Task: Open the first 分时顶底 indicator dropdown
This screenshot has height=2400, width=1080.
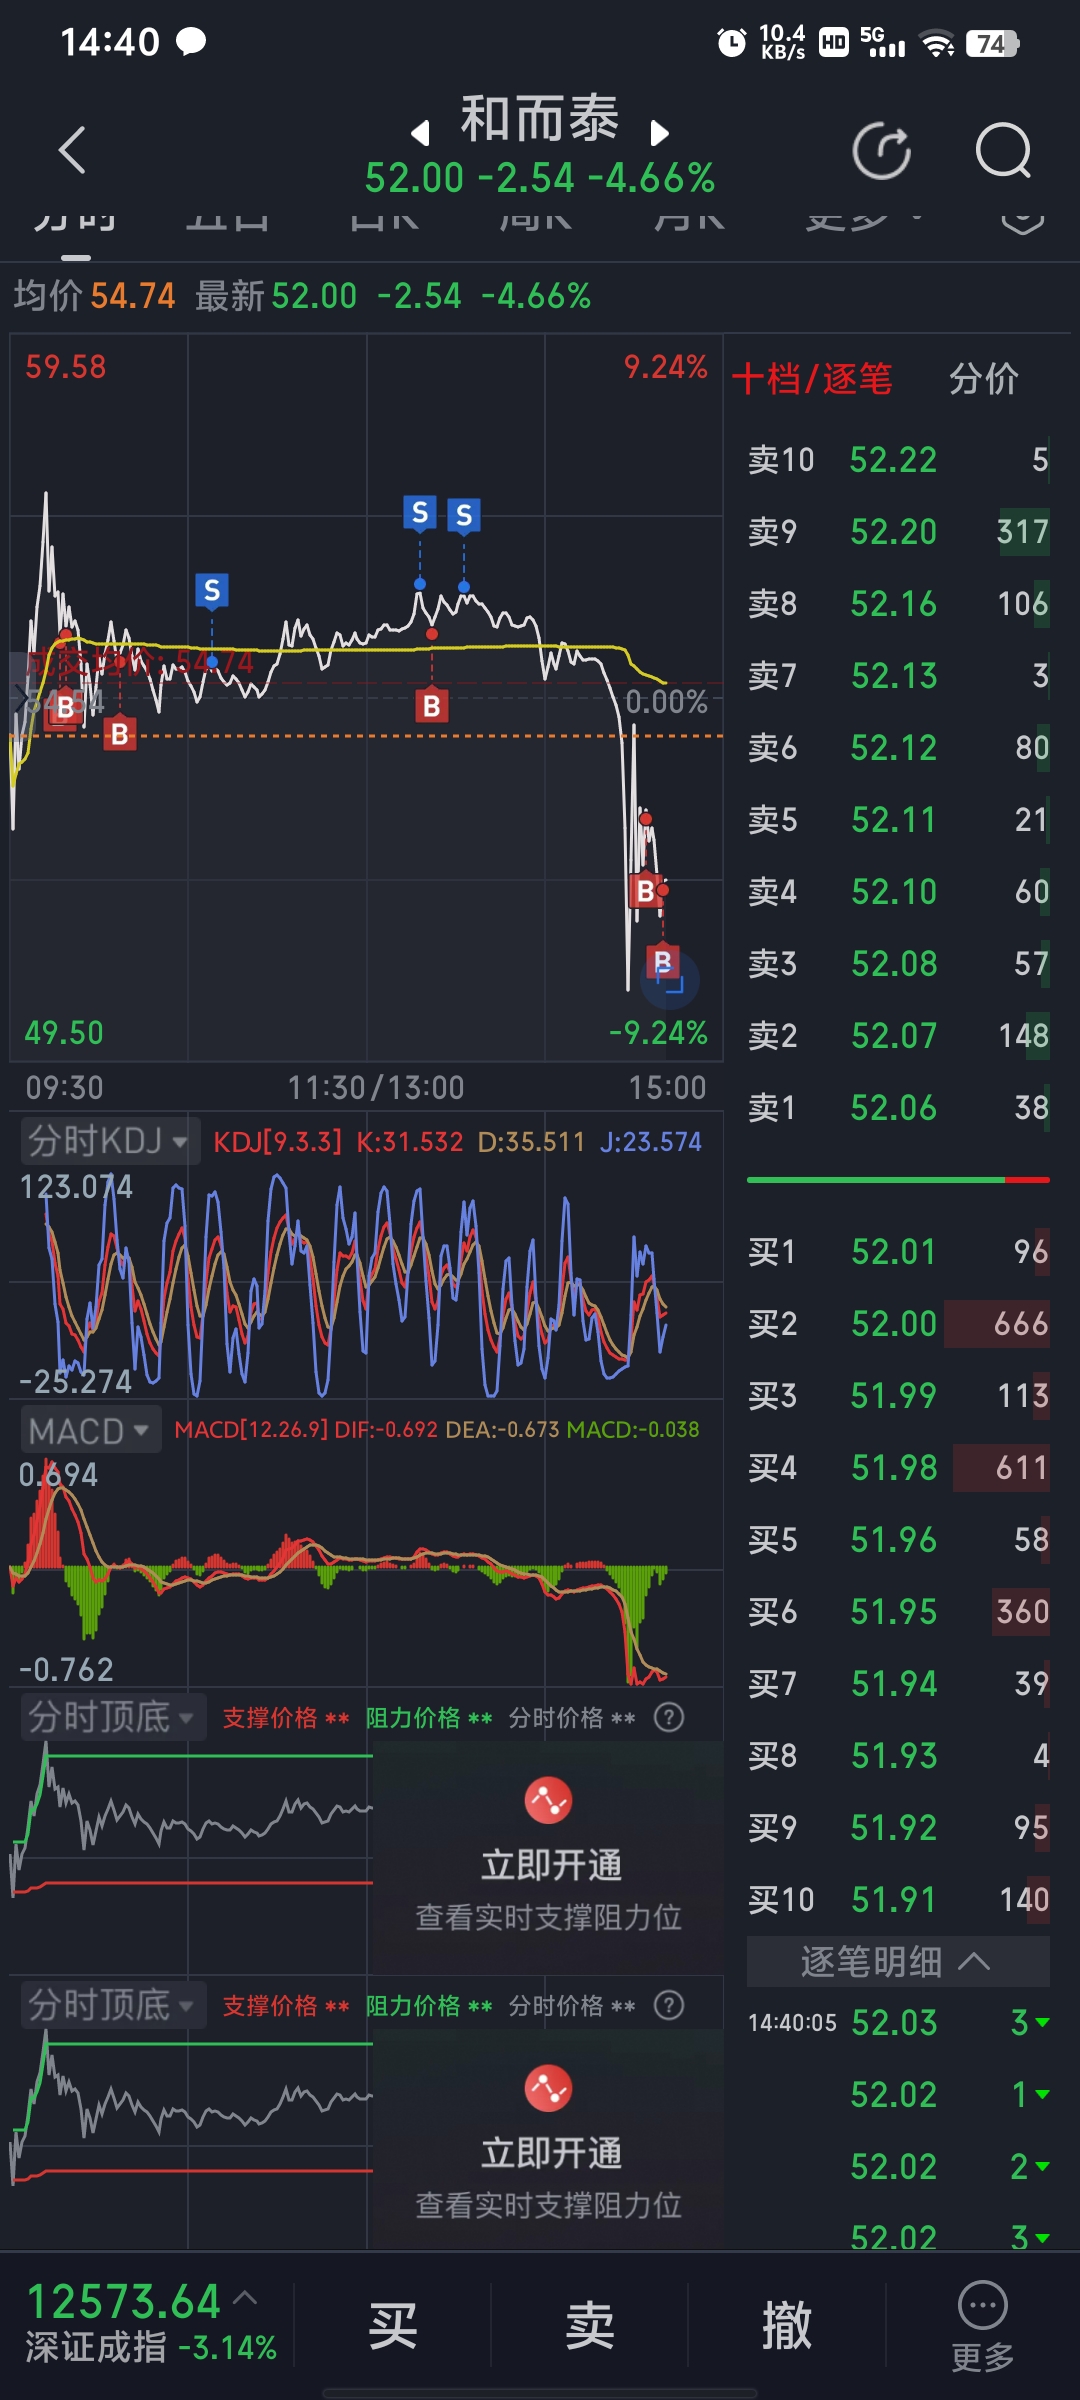Action: pyautogui.click(x=113, y=1717)
